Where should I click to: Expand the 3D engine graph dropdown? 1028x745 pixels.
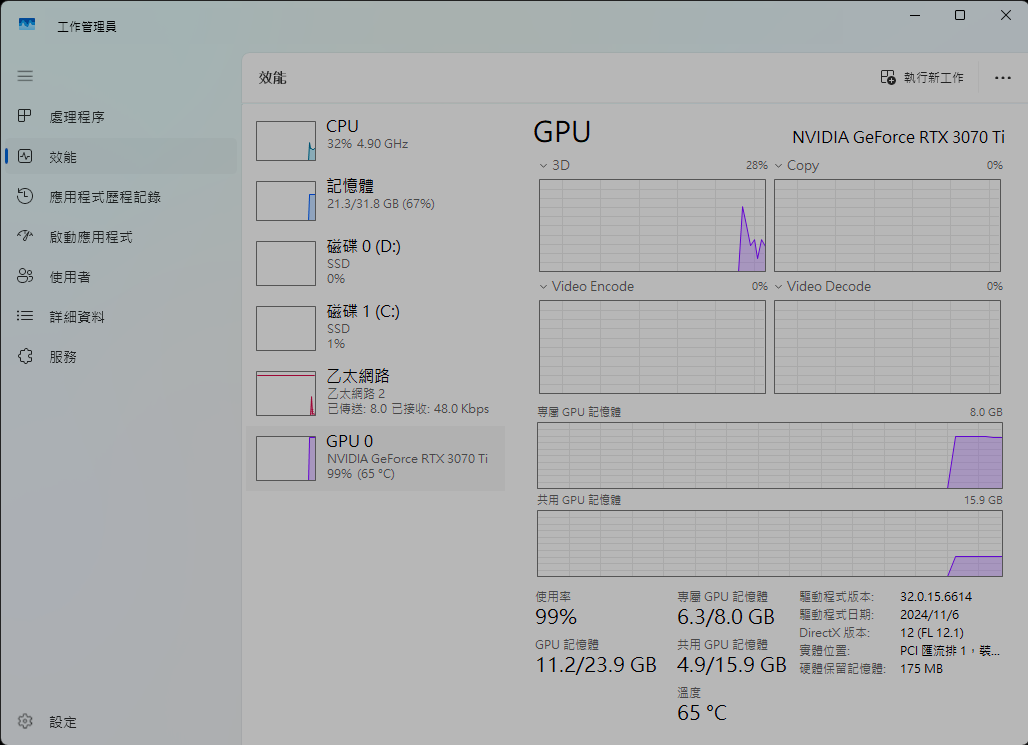click(x=544, y=166)
